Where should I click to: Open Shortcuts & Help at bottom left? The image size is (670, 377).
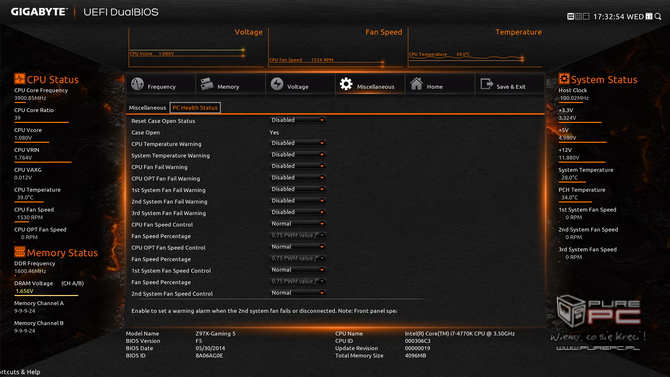20,372
